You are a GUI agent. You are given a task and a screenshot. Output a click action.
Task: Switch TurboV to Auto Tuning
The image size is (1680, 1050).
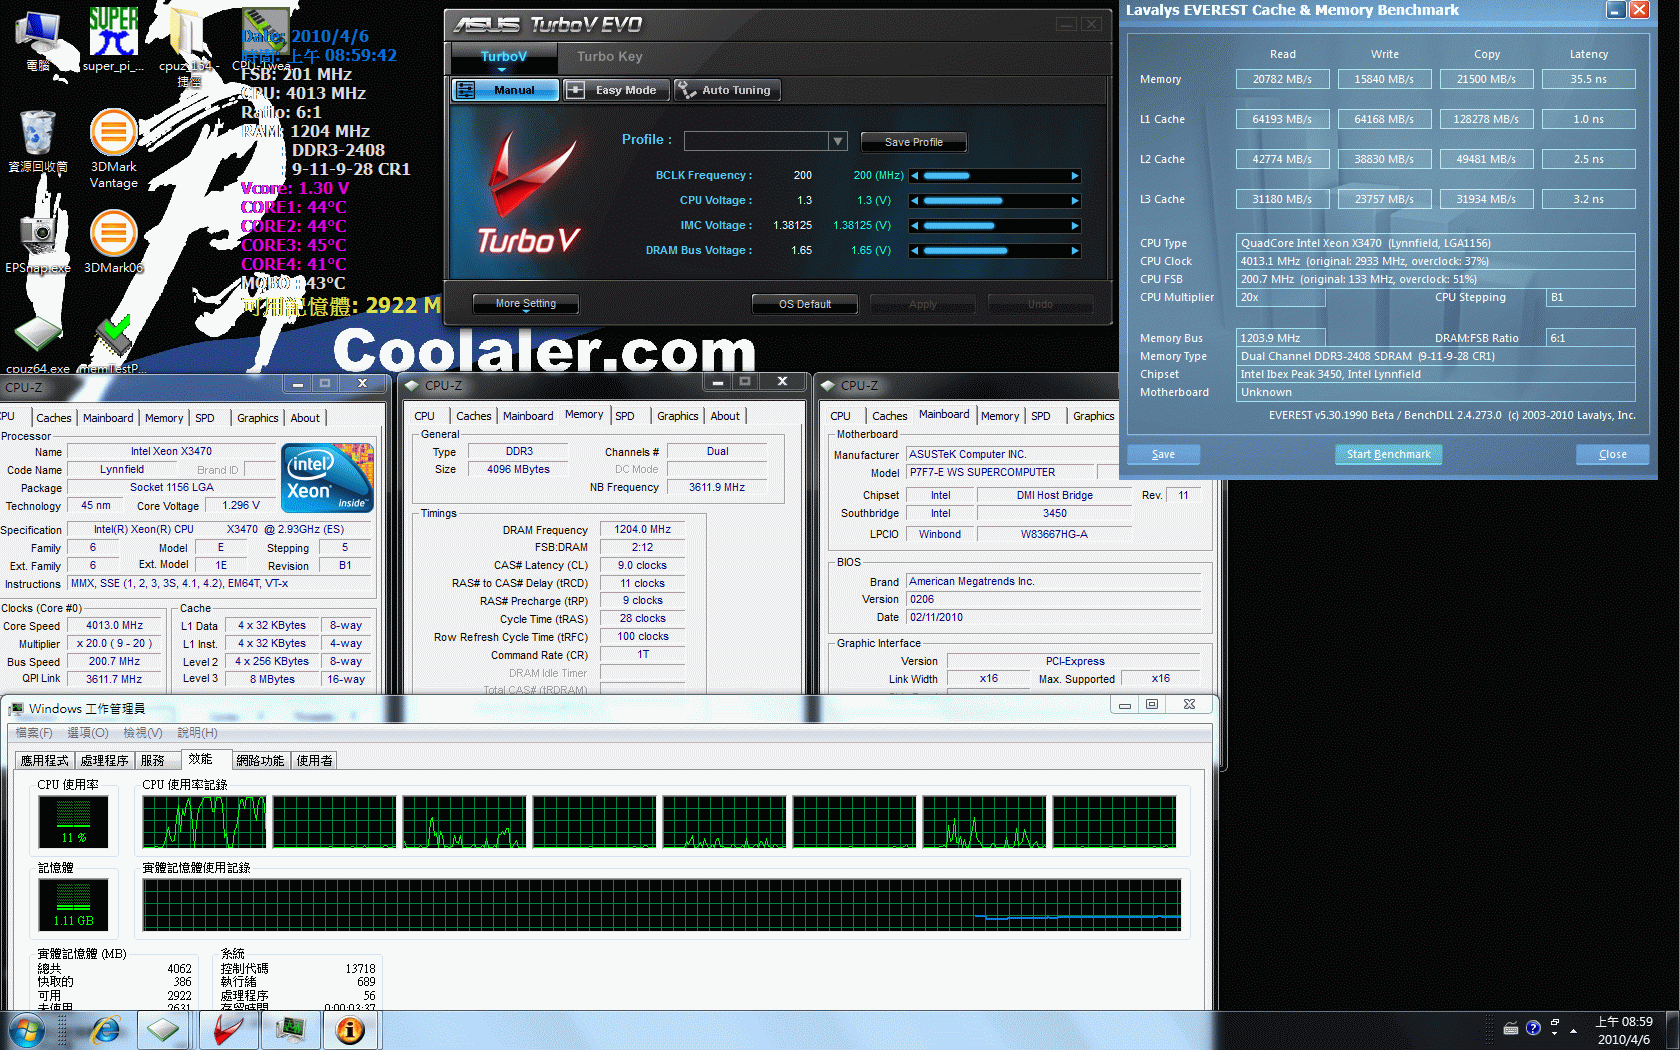pyautogui.click(x=727, y=90)
